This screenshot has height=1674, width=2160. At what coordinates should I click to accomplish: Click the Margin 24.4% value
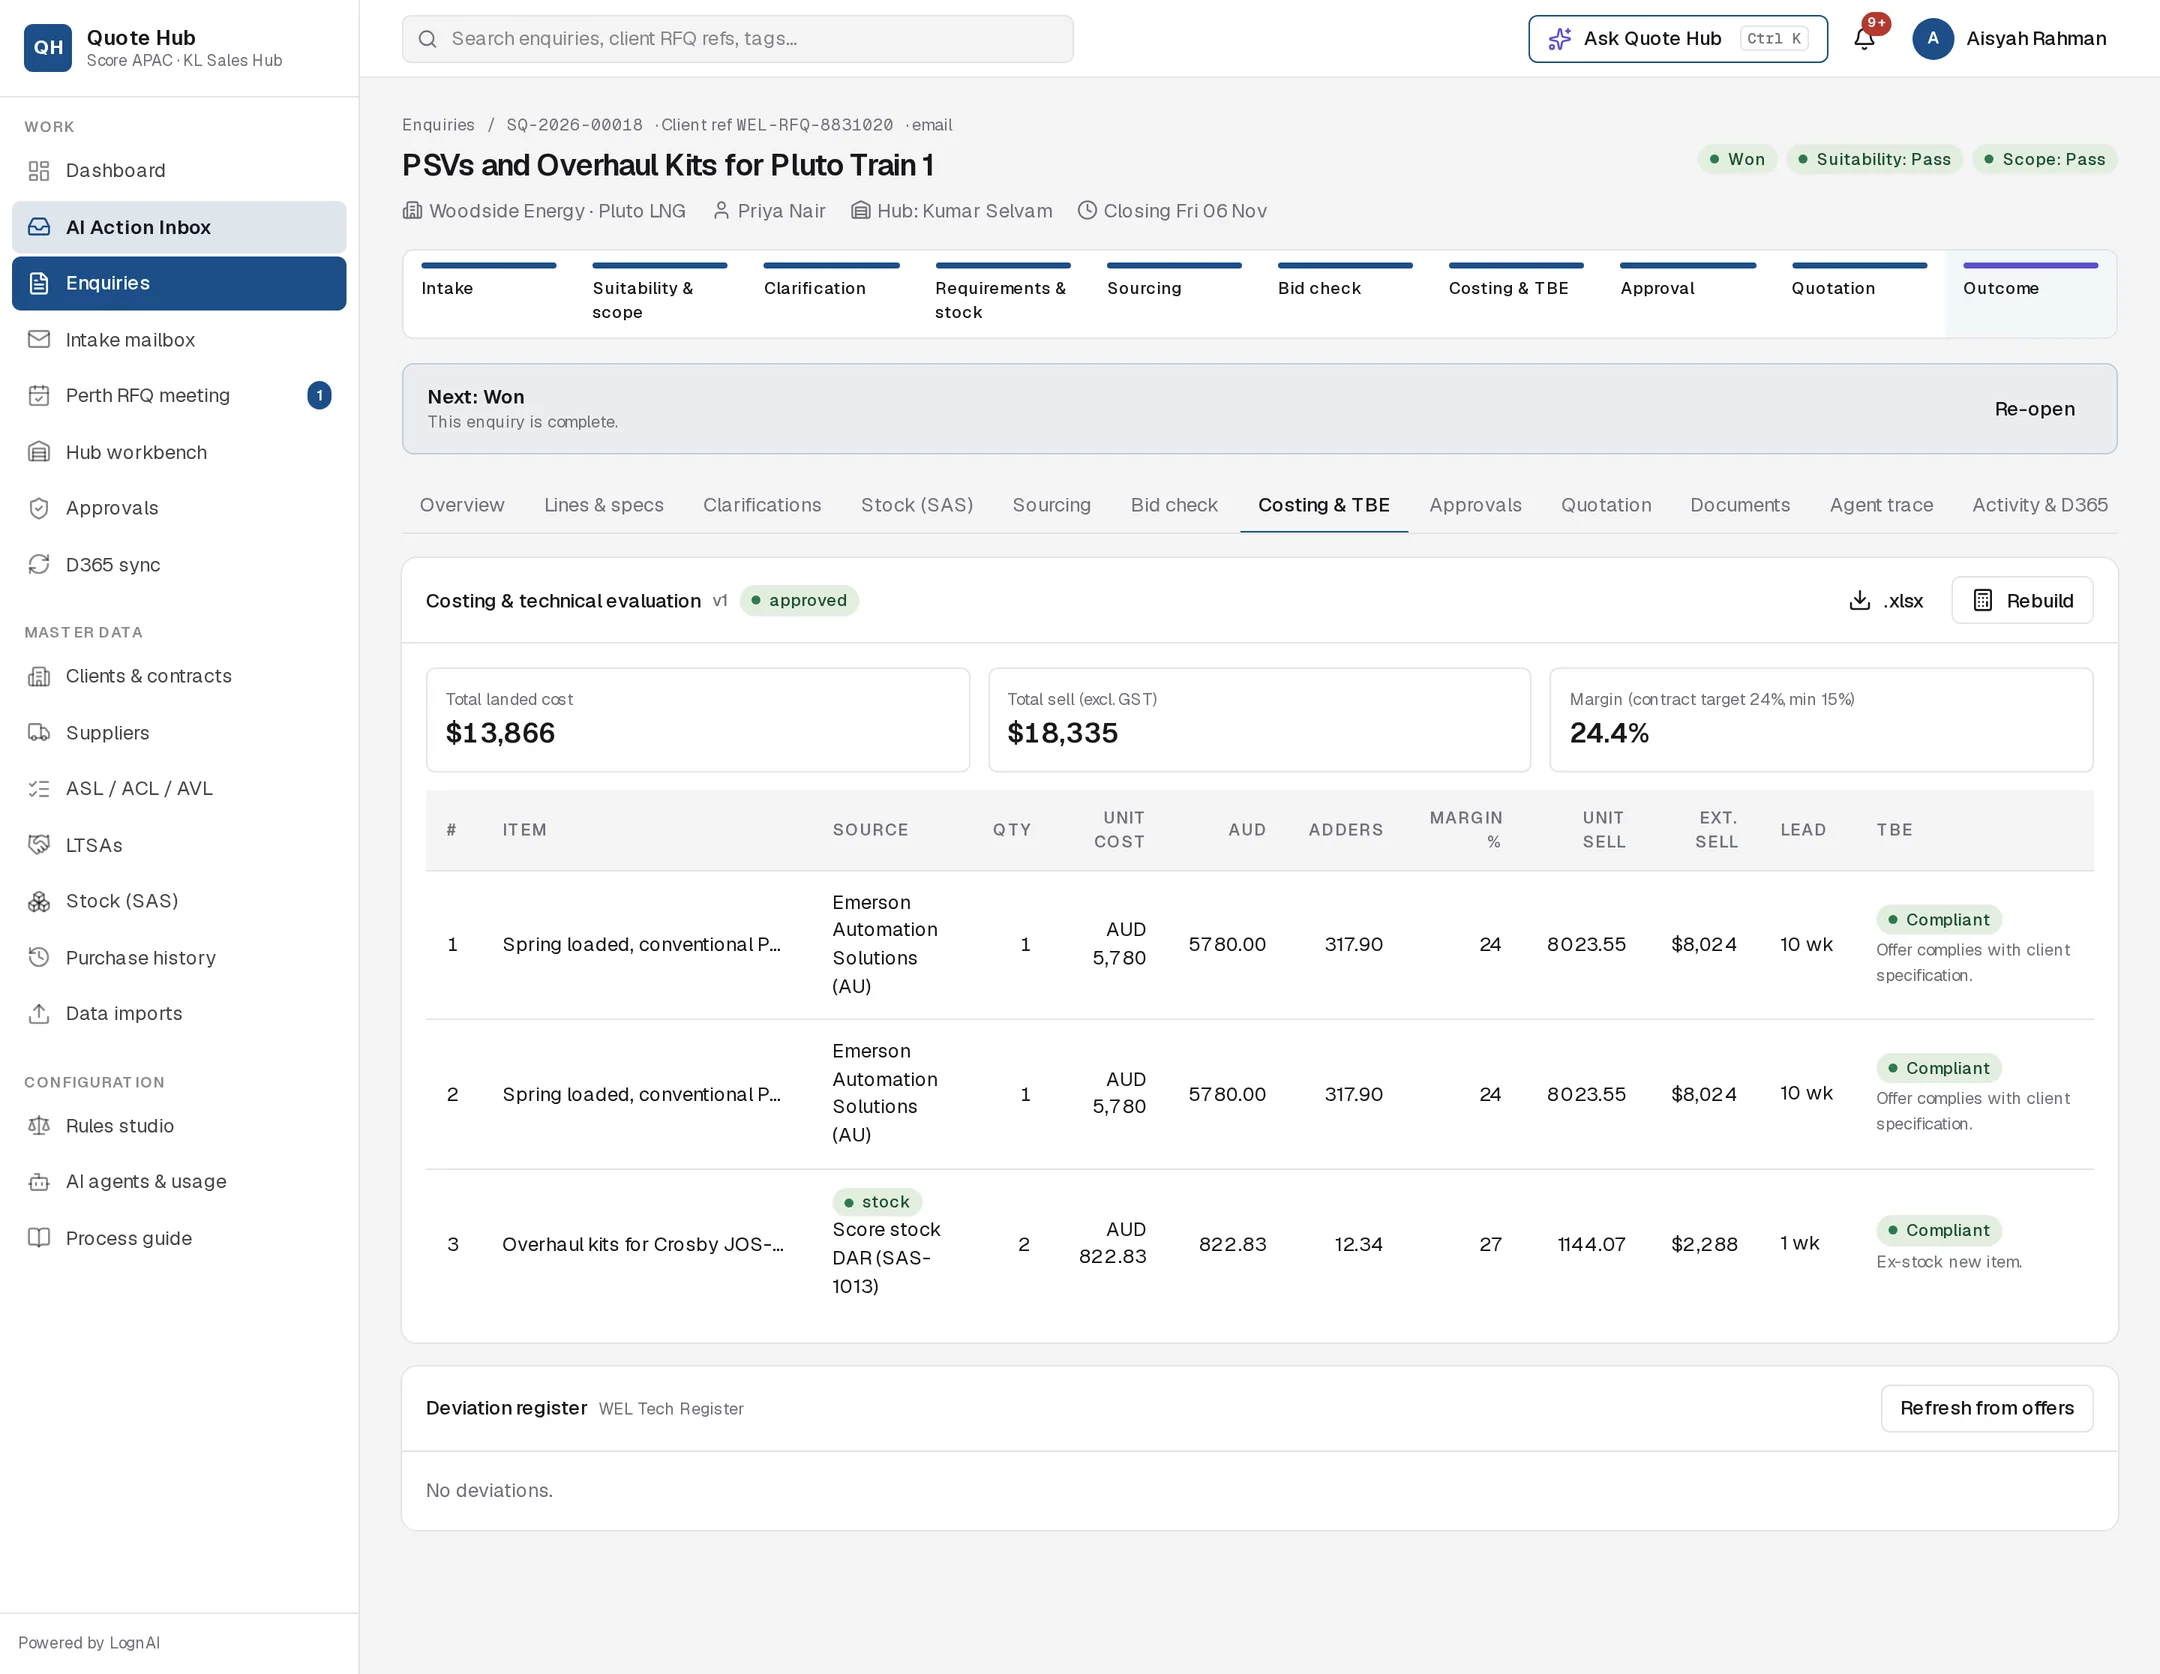coord(1609,733)
